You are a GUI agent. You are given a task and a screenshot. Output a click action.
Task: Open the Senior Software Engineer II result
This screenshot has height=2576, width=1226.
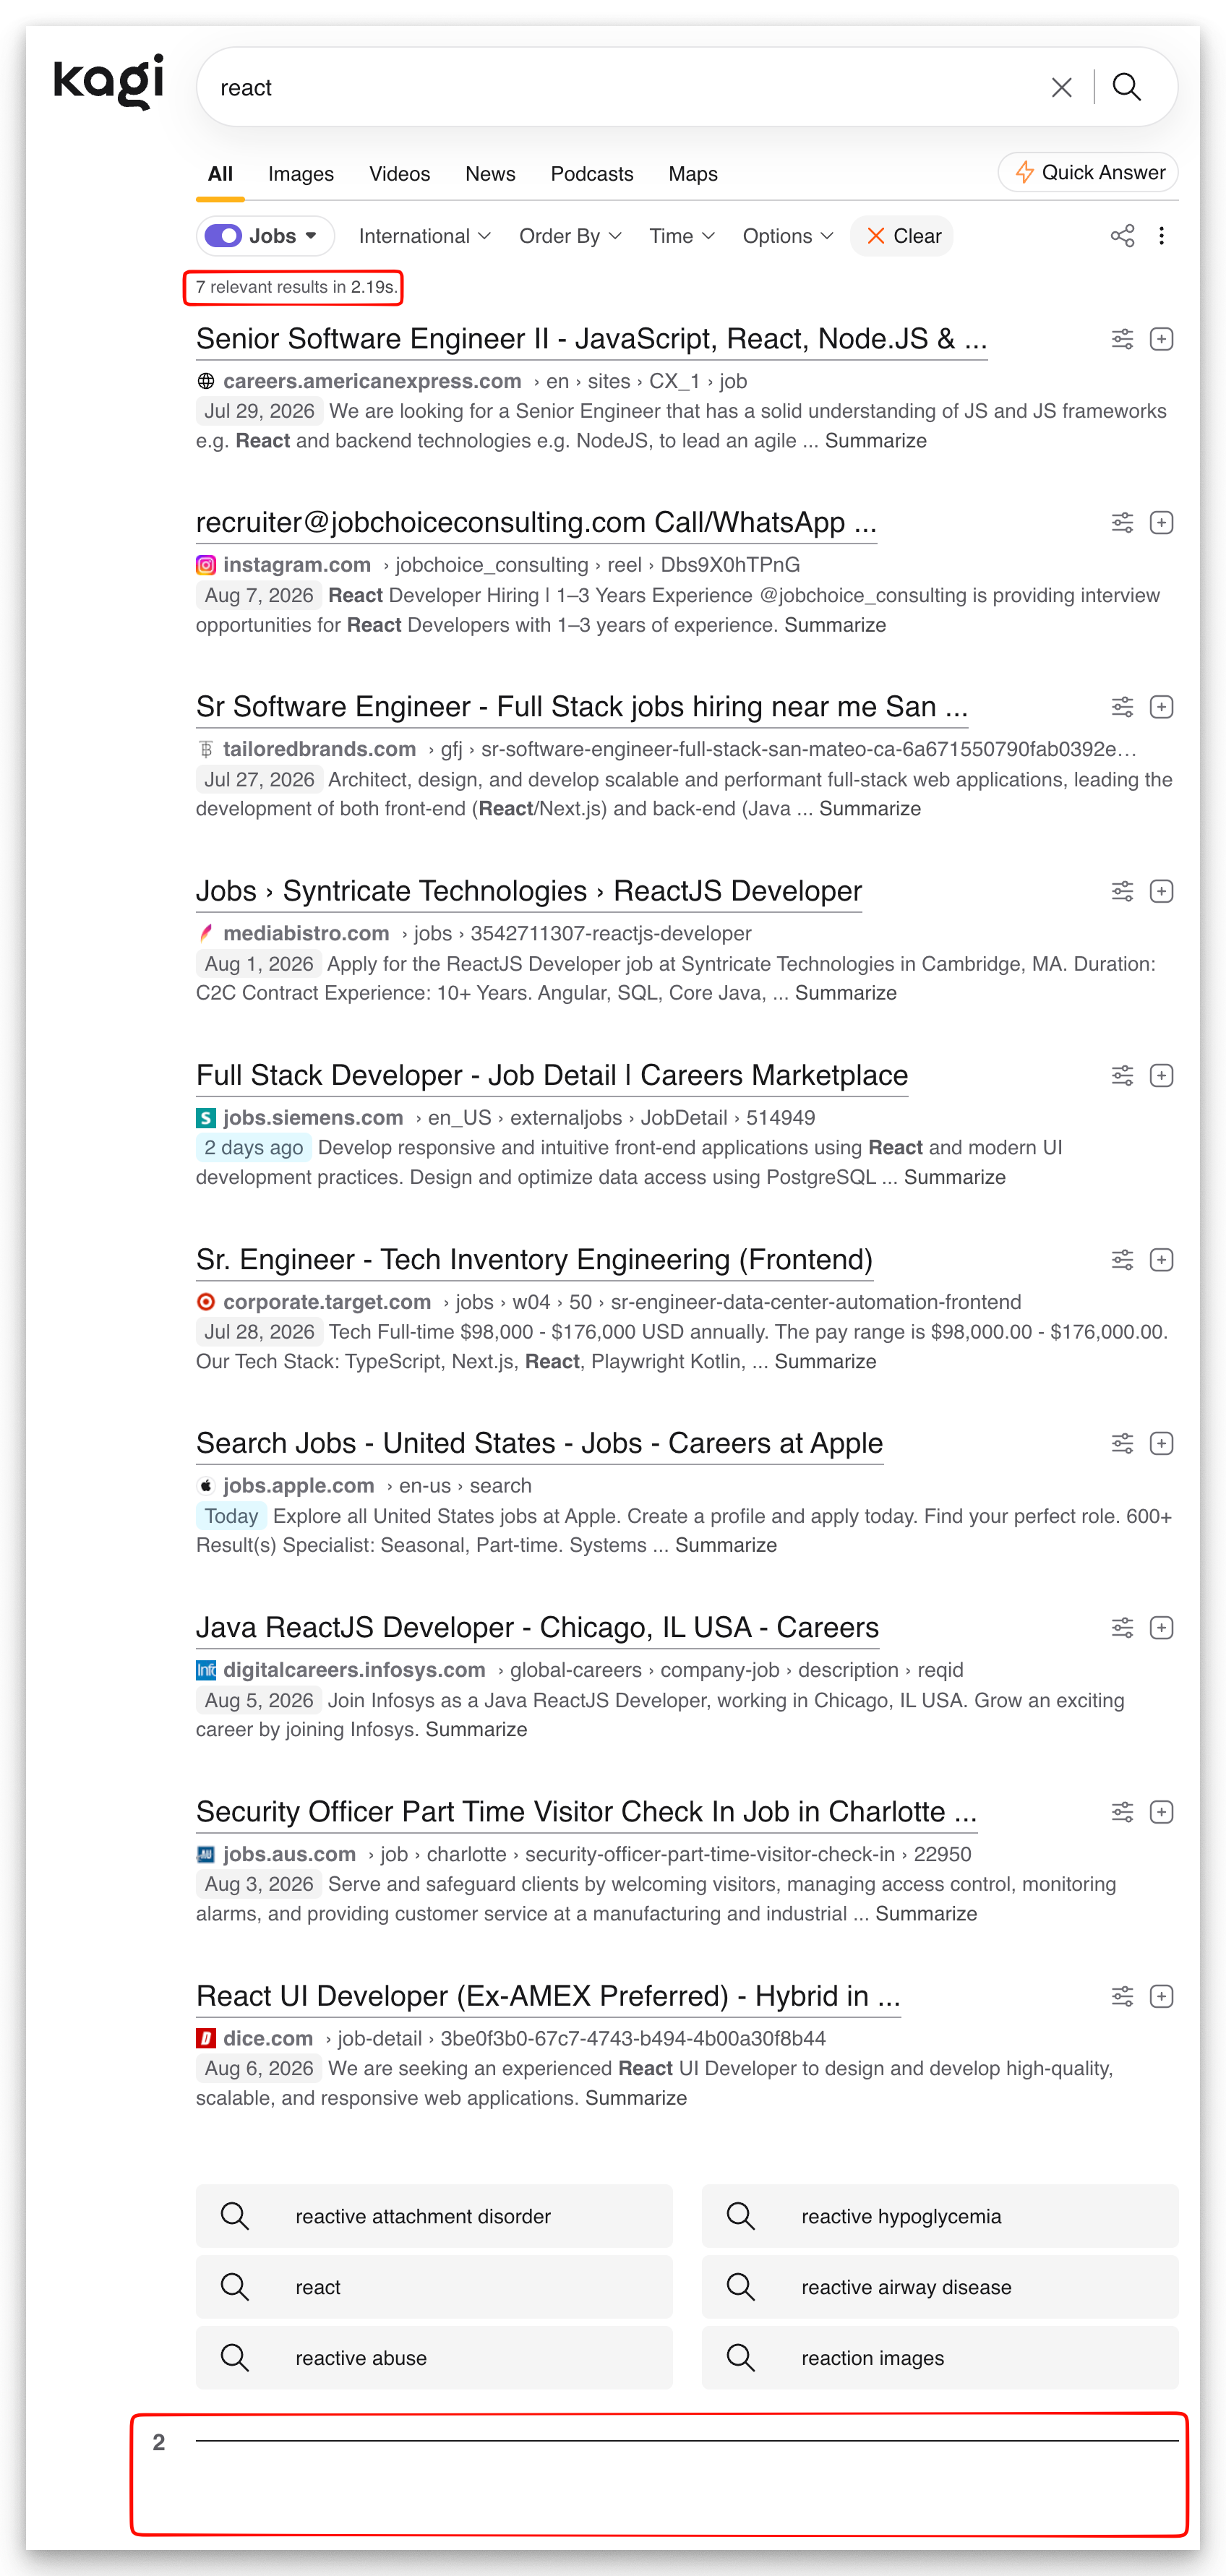pyautogui.click(x=591, y=339)
